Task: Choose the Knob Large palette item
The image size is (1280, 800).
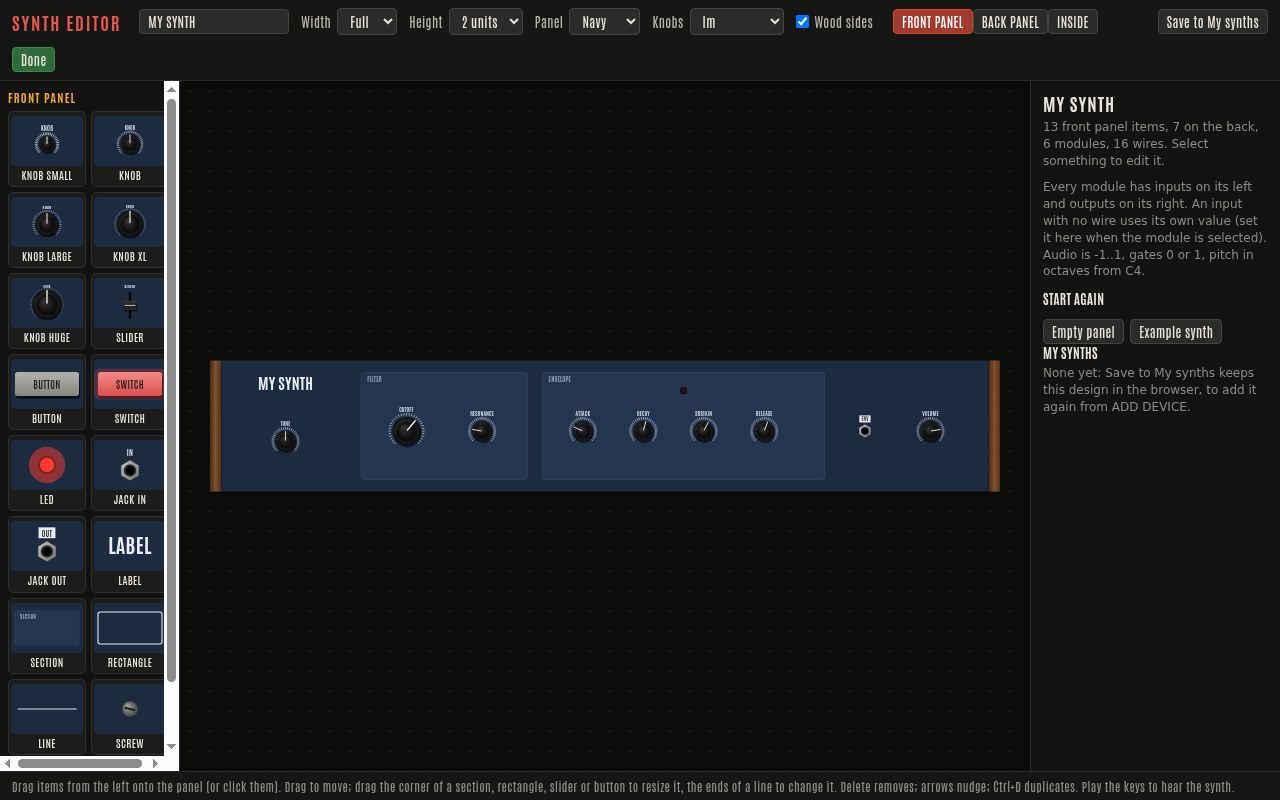Action: [47, 230]
